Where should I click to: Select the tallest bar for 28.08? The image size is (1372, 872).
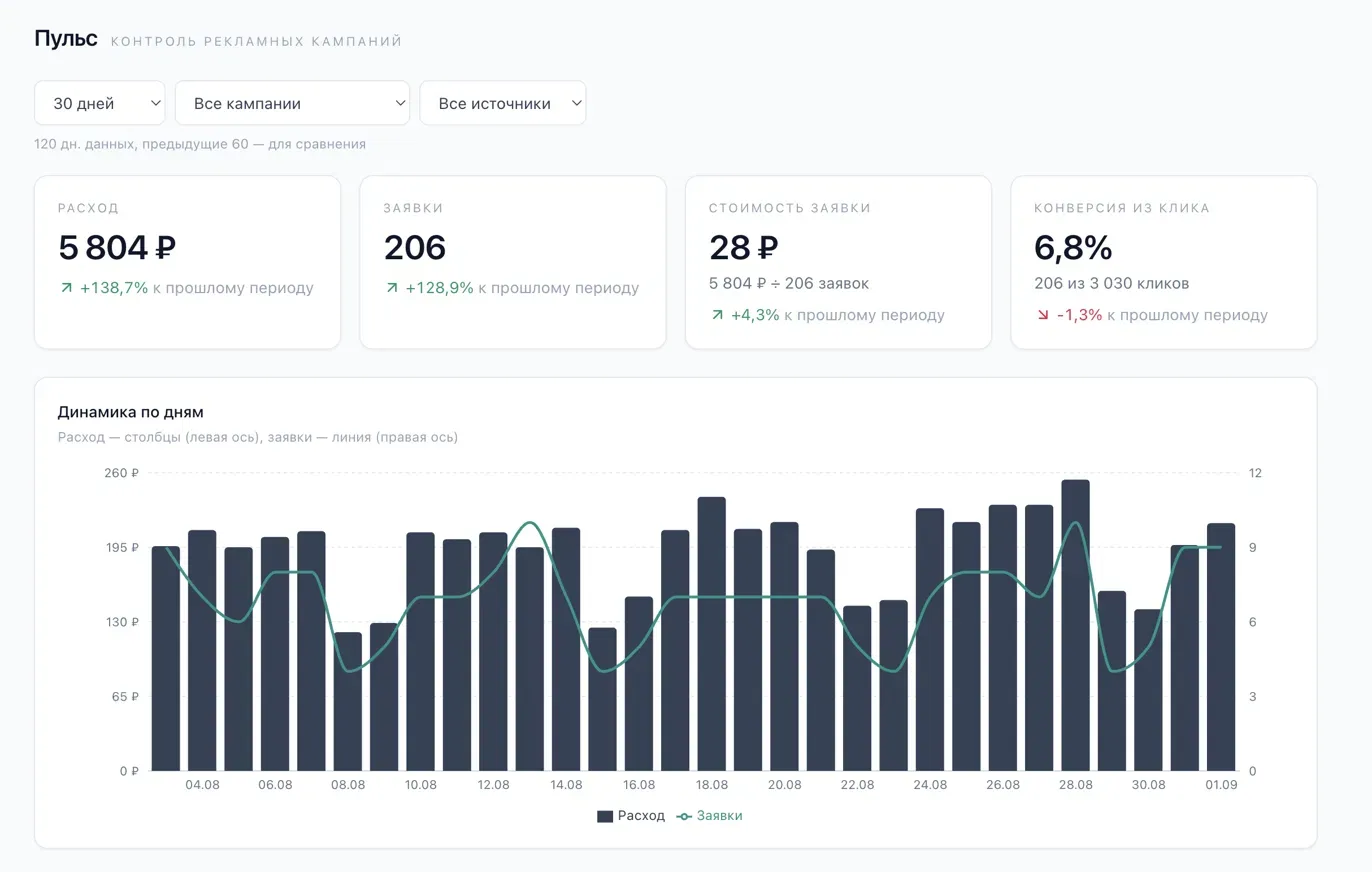(1076, 625)
